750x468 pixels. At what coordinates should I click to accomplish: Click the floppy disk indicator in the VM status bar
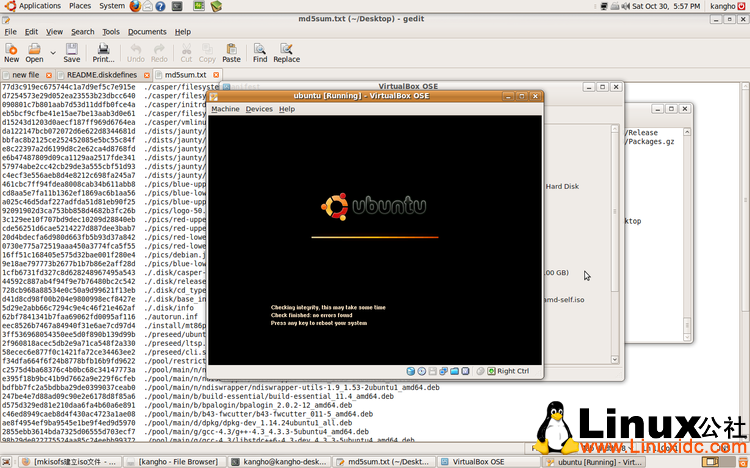coord(432,371)
